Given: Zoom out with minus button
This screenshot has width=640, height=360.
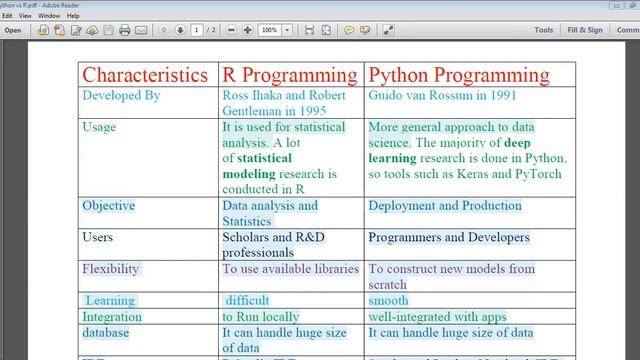Looking at the screenshot, I should (x=231, y=30).
